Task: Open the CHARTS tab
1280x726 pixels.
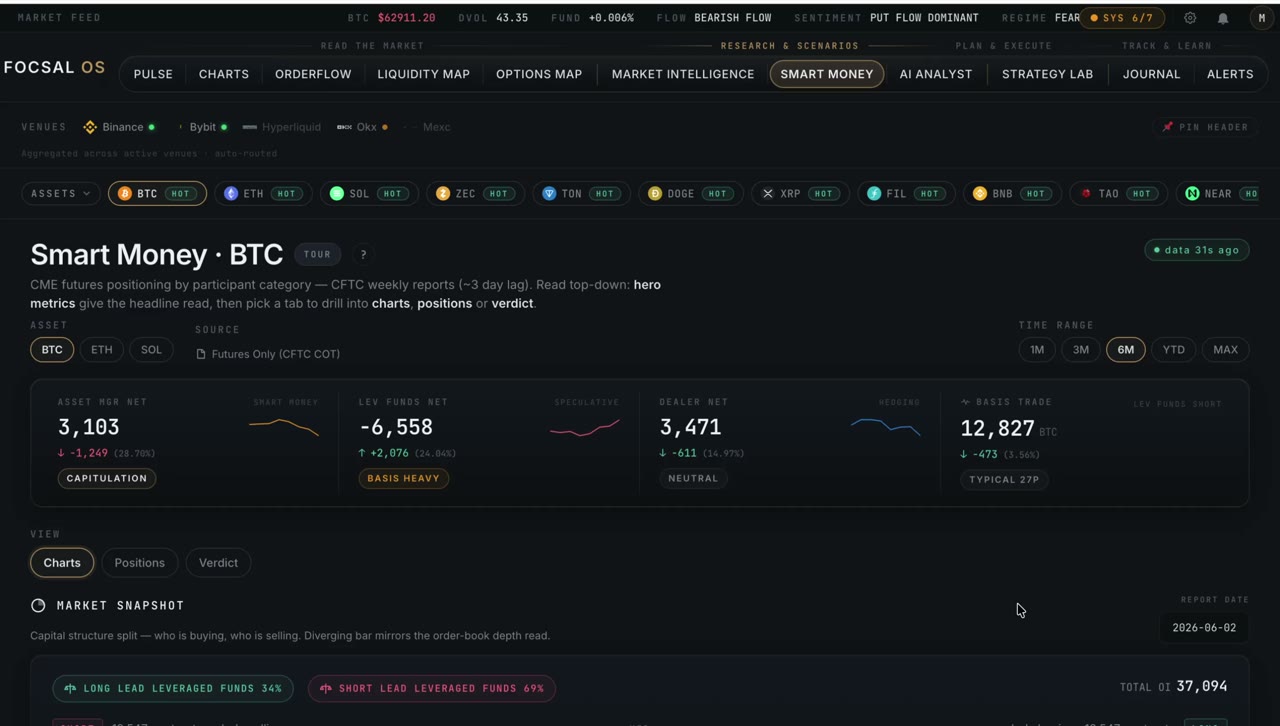Action: coord(224,74)
